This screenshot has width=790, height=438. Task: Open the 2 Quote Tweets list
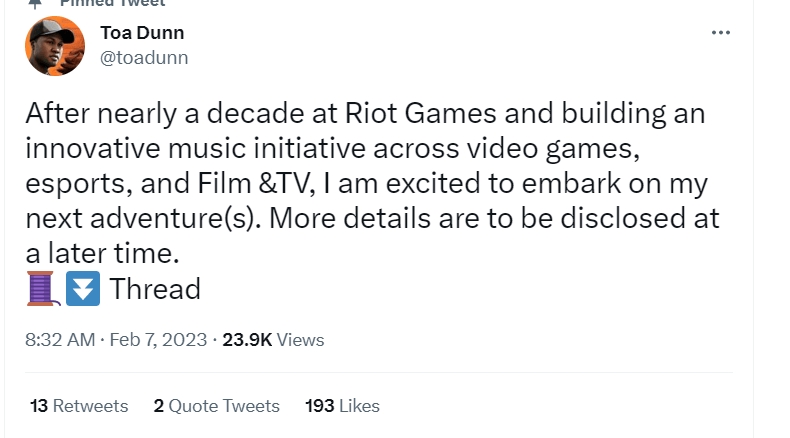pyautogui.click(x=216, y=406)
